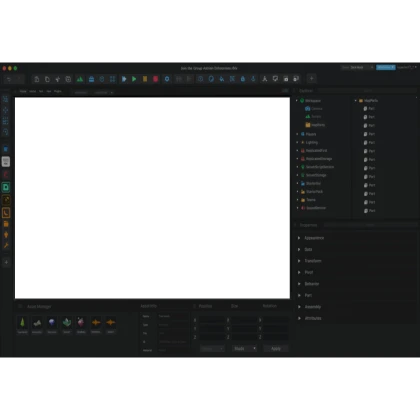Click the yellow Pause button in toolbar

[145, 79]
